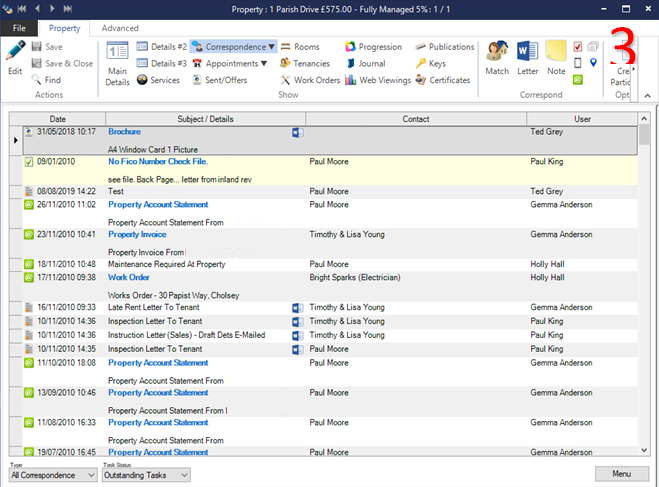Open the Work Order correspondence link
659x487 pixels.
(129, 277)
